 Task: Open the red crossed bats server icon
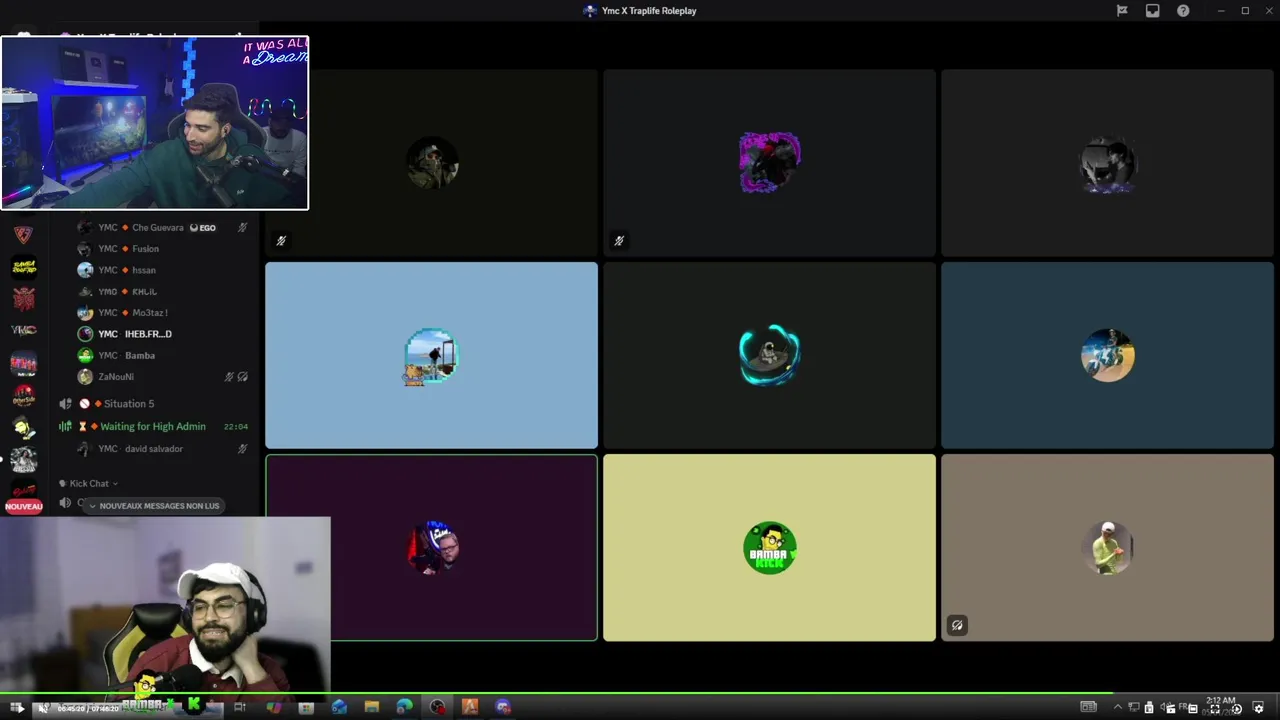tap(24, 298)
